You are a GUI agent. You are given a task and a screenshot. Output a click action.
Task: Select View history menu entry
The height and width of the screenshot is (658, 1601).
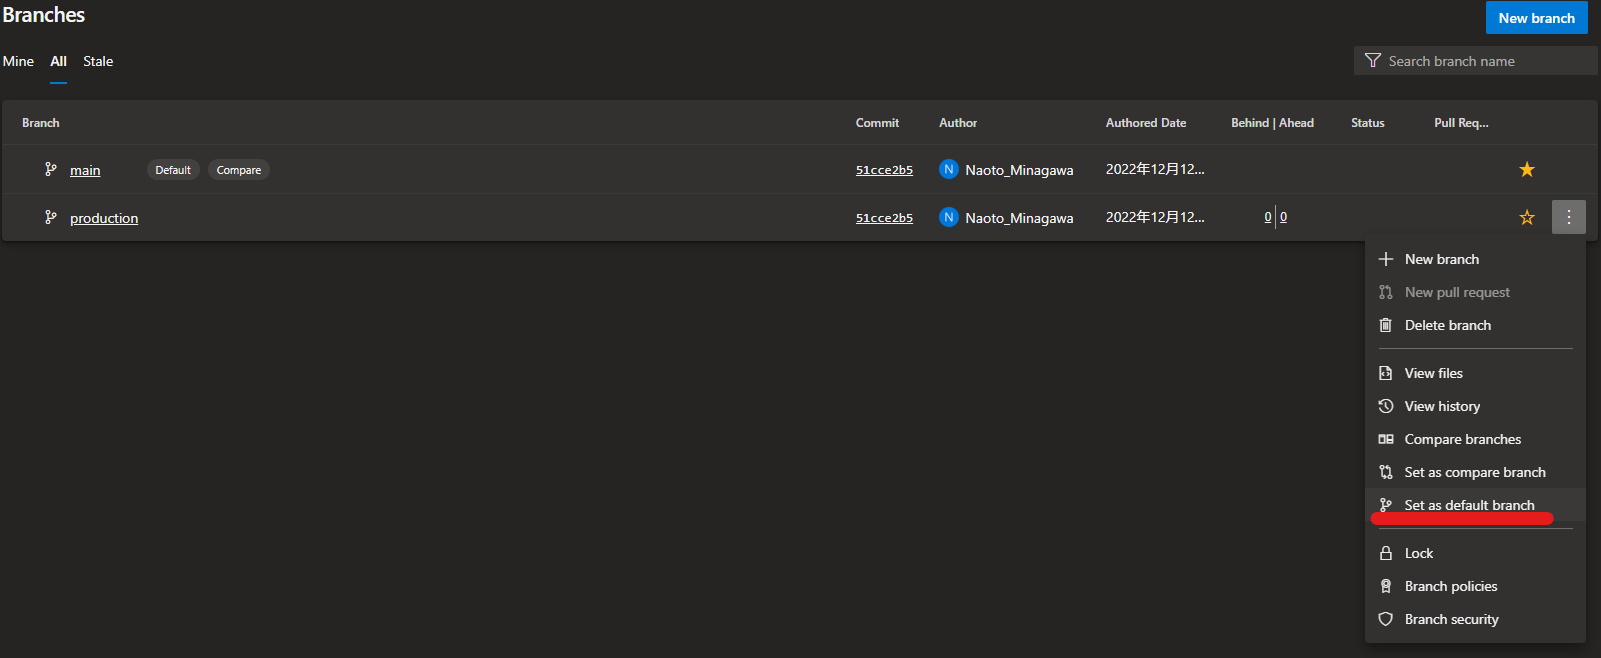[1475, 406]
